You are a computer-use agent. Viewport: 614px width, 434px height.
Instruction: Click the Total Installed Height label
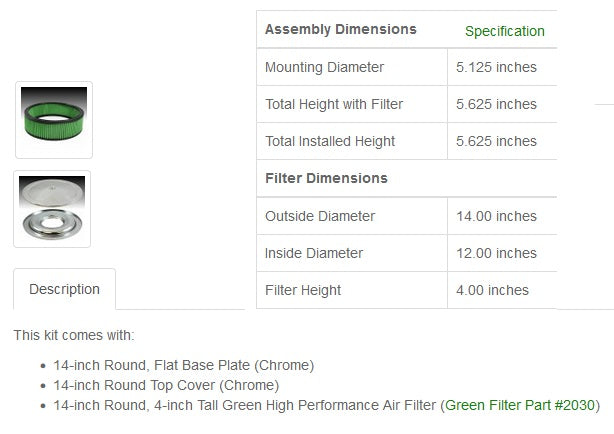[x=329, y=141]
